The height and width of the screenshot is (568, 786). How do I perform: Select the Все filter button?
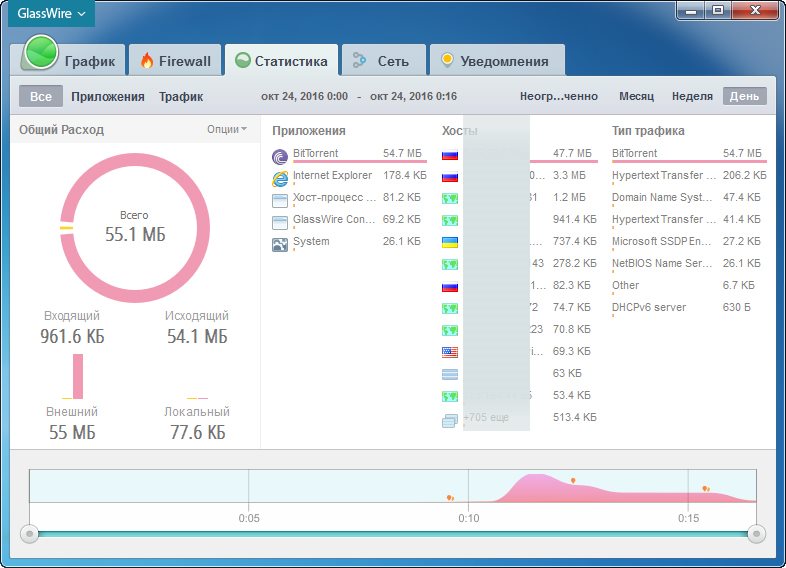pyautogui.click(x=41, y=96)
